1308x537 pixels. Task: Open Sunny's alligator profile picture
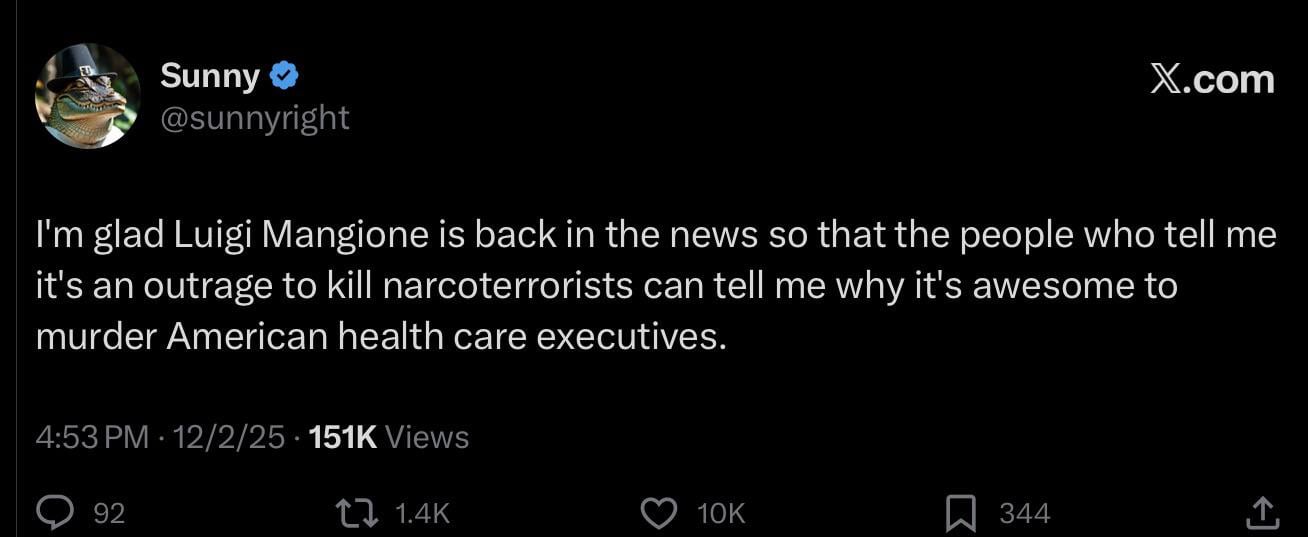[x=87, y=97]
